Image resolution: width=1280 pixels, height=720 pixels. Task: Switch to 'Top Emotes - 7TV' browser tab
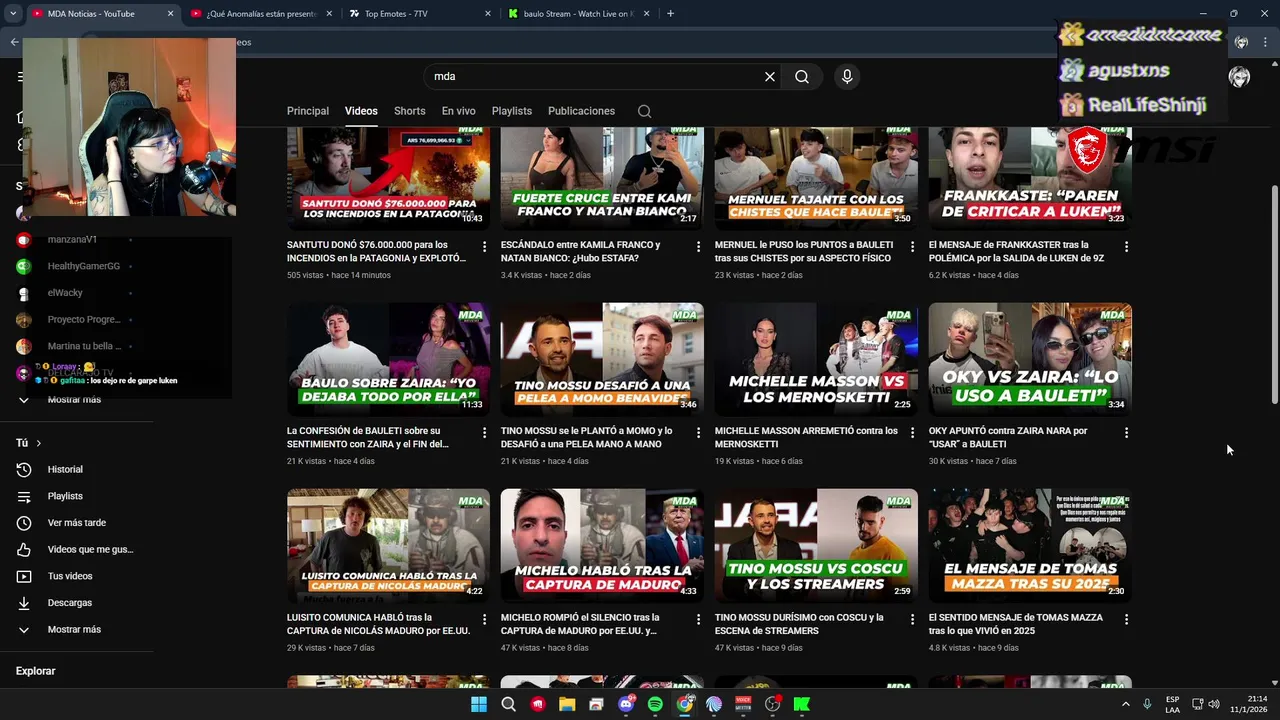[x=420, y=14]
